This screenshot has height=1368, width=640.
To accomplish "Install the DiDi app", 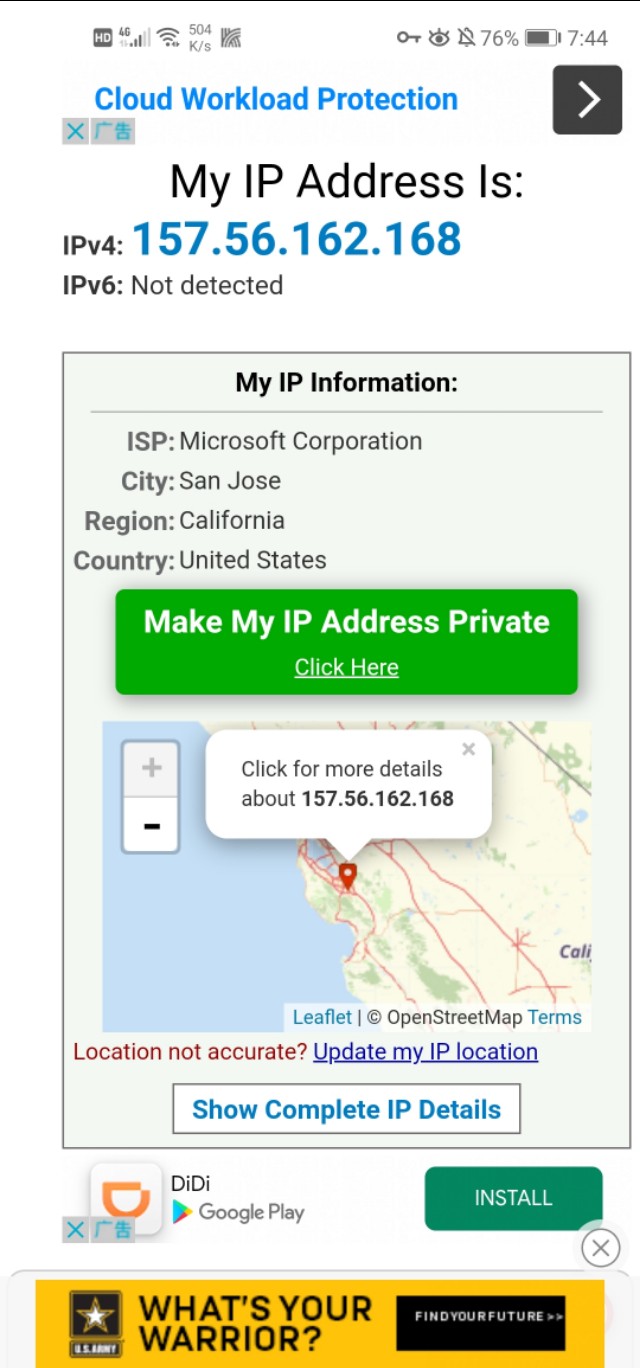I will pos(513,1198).
